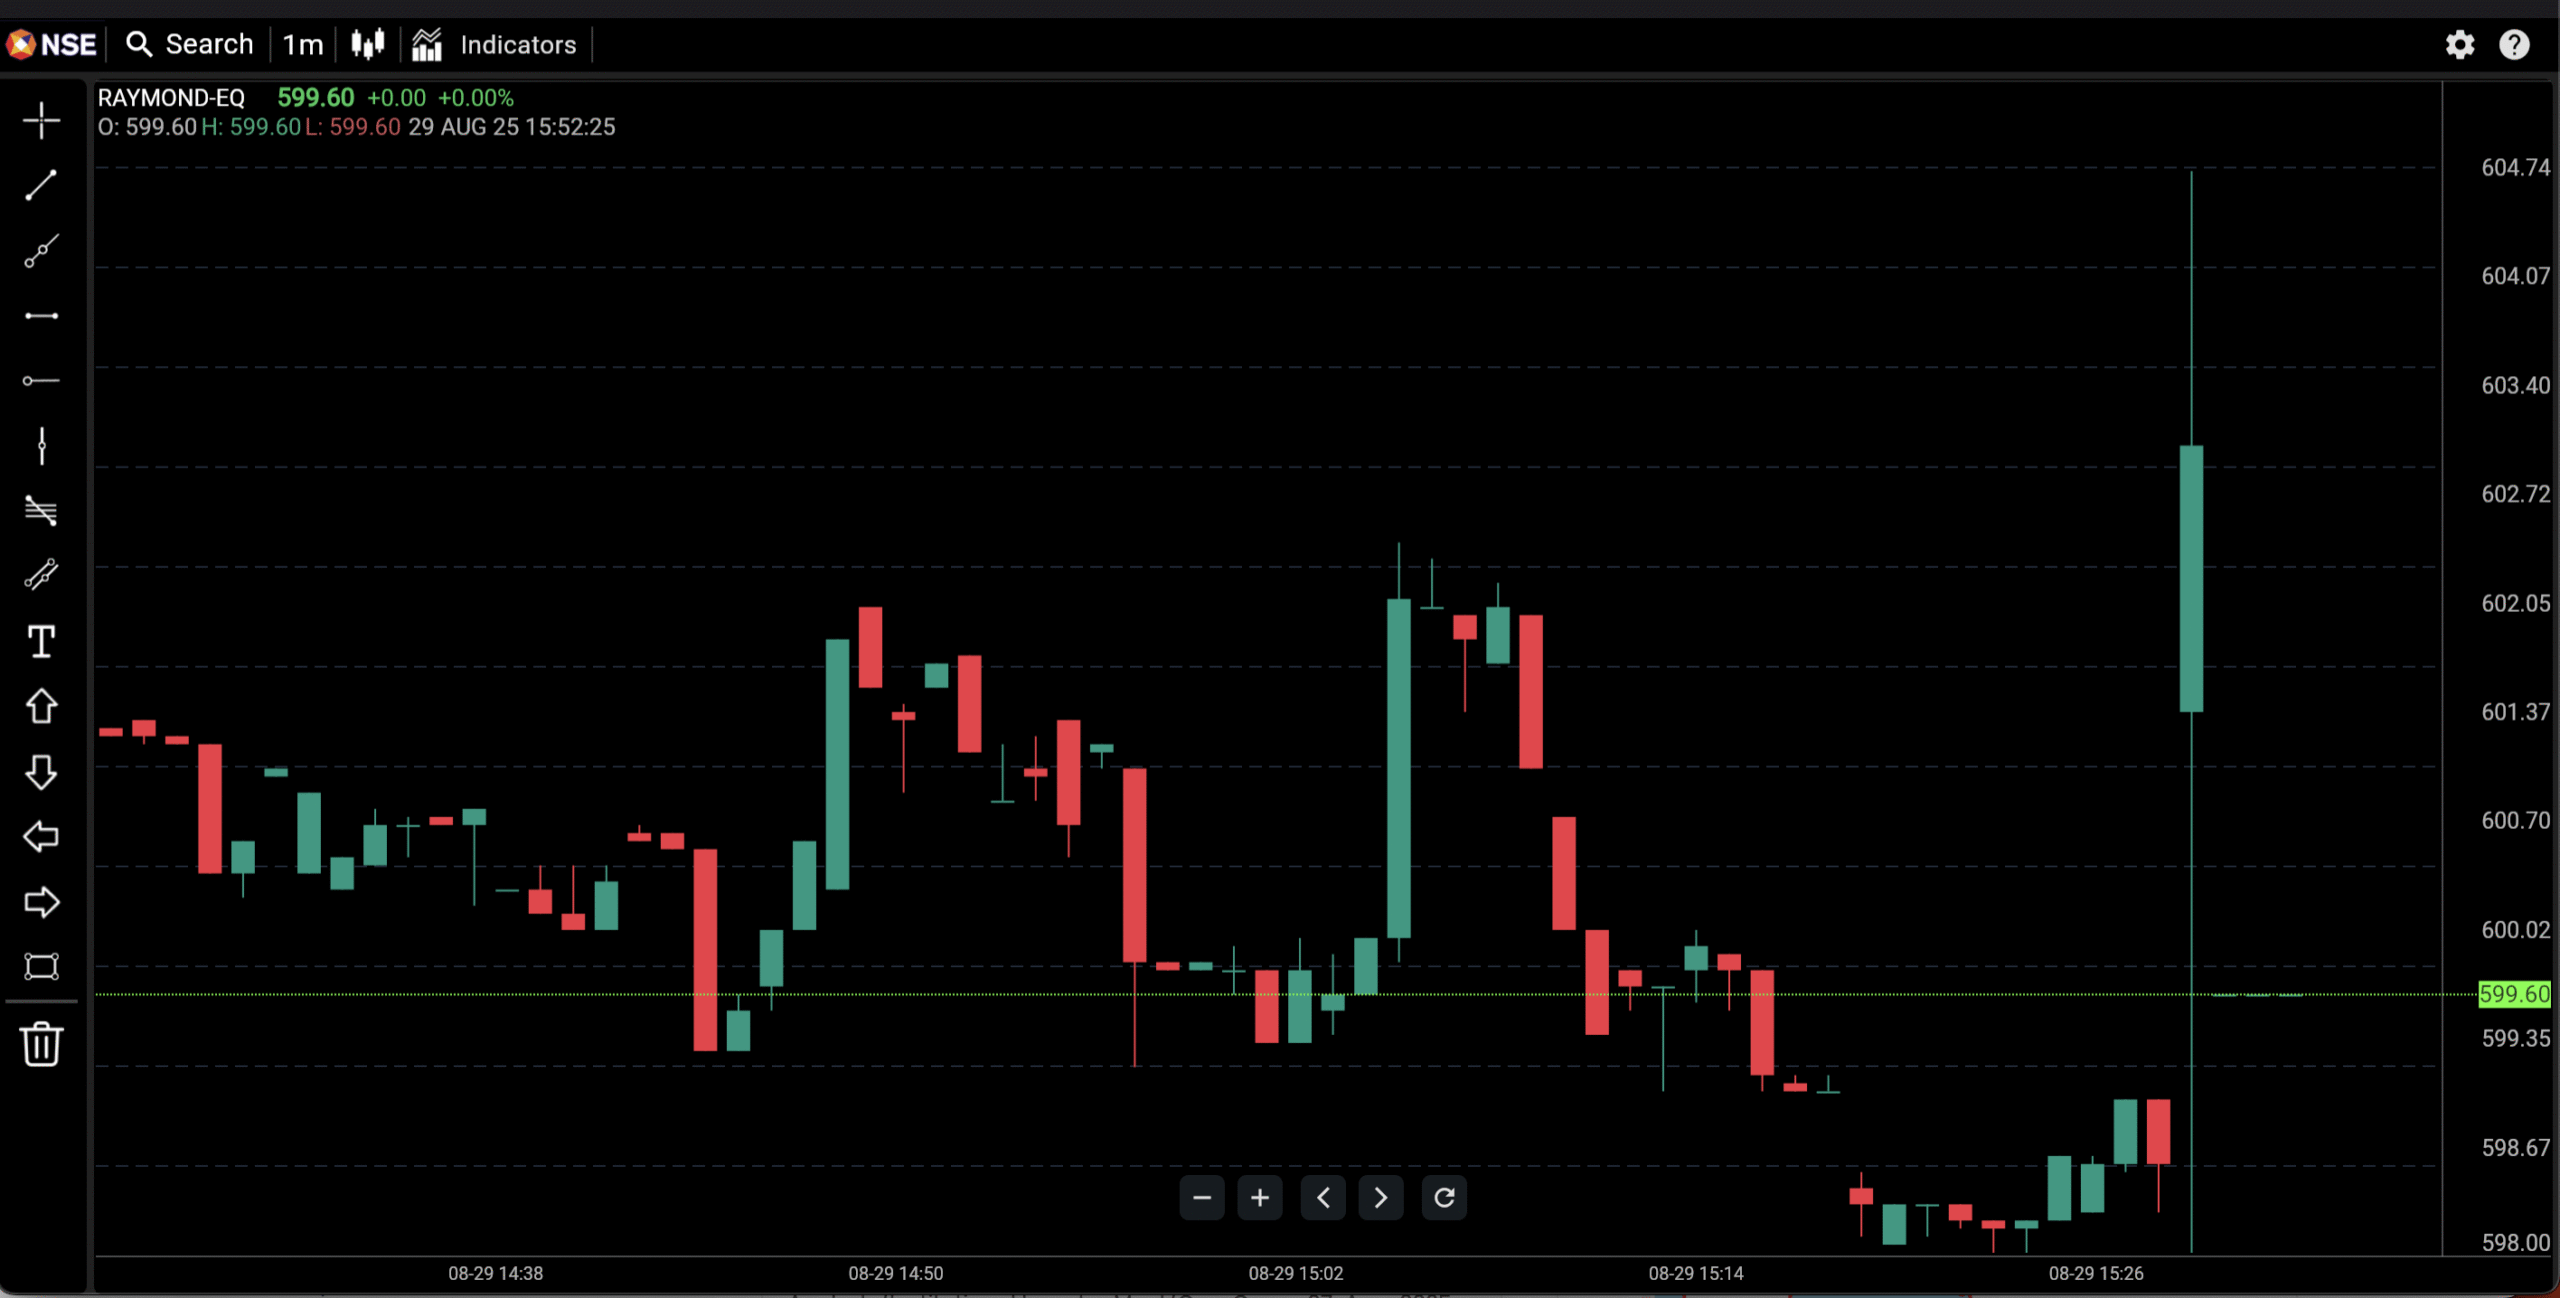Select the up arrow marker tool
2560x1298 pixels.
pos(41,706)
